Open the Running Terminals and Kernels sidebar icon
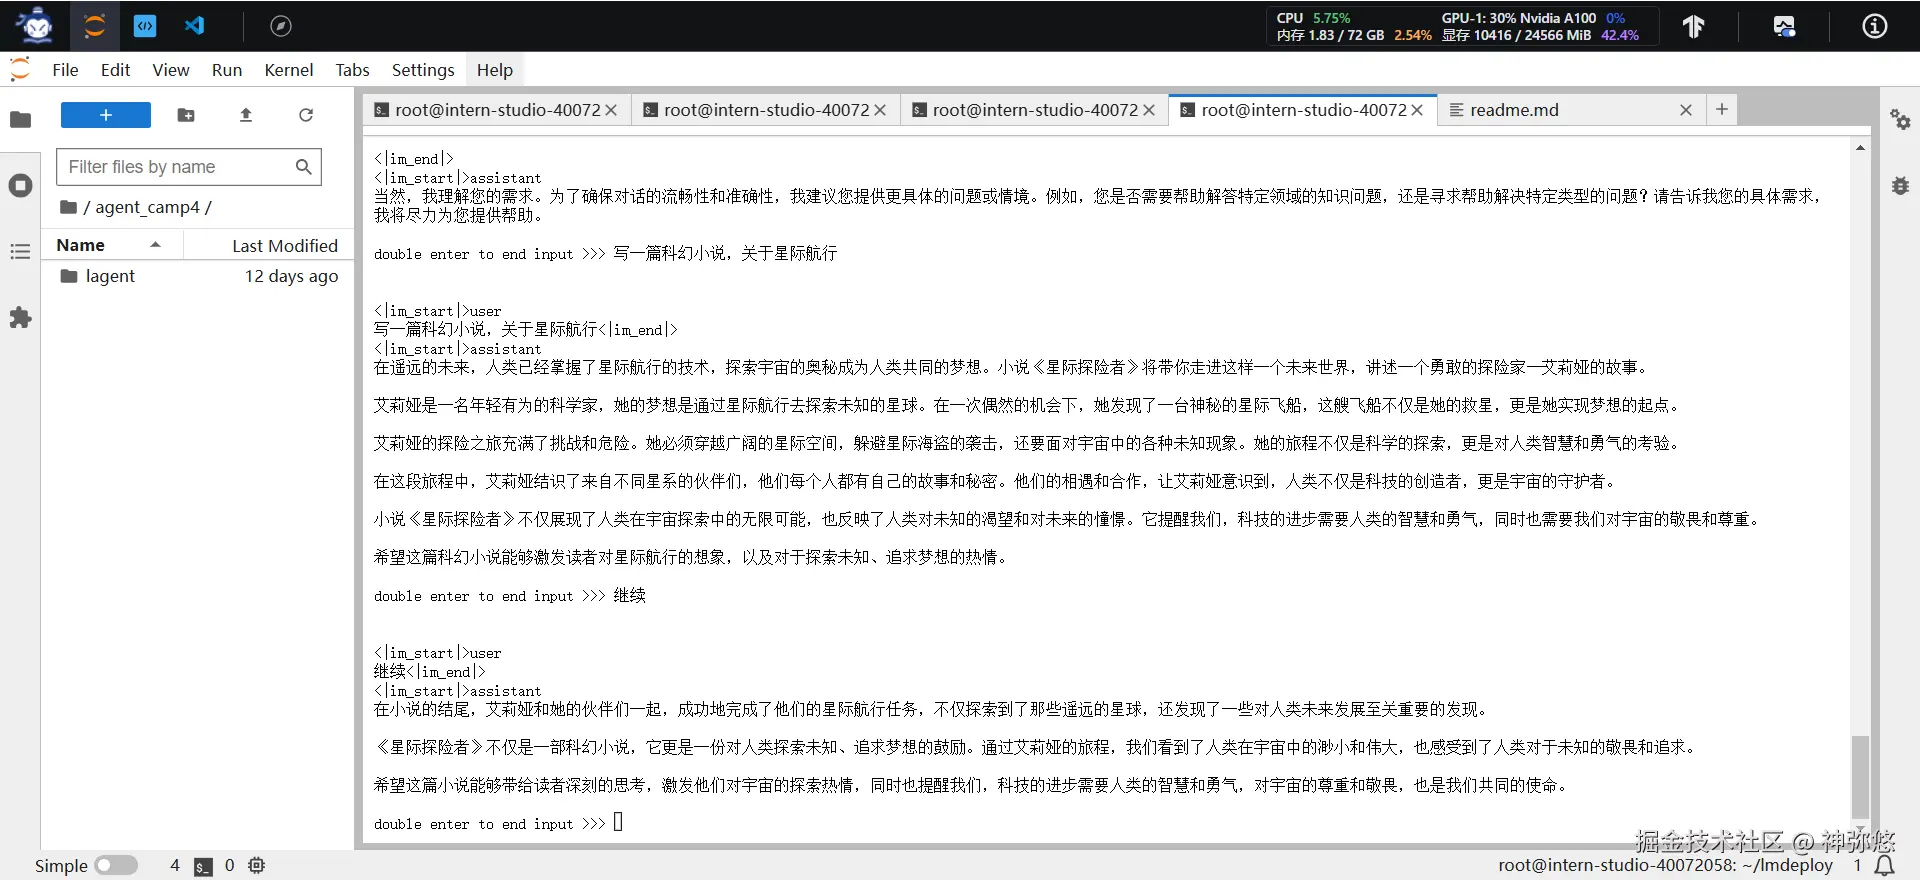This screenshot has height=880, width=1920. 20,186
